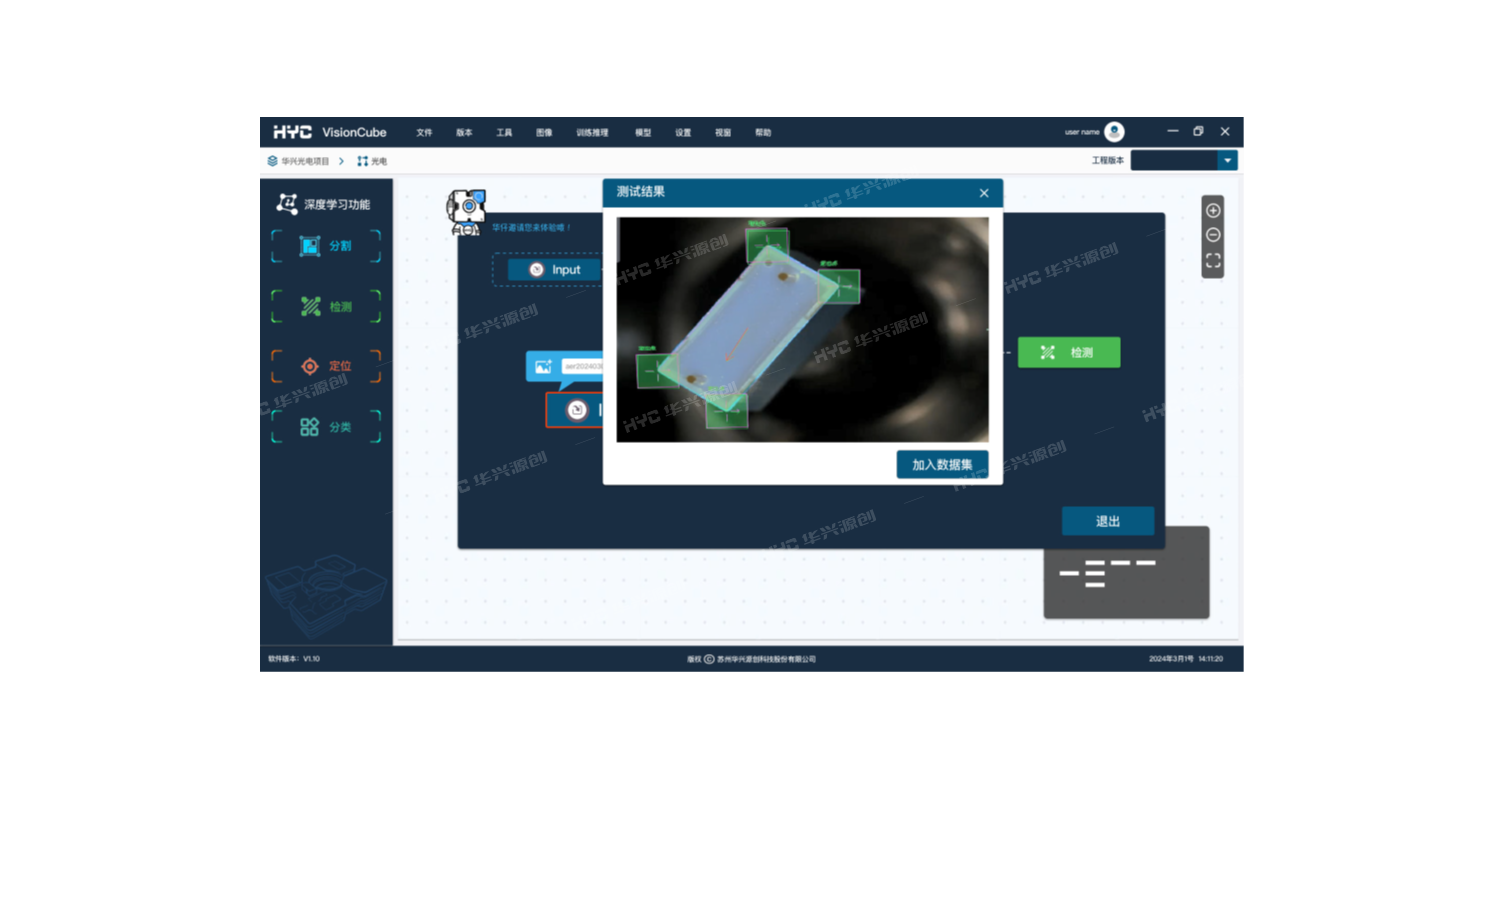Close the 测试结果 dialog

984,193
